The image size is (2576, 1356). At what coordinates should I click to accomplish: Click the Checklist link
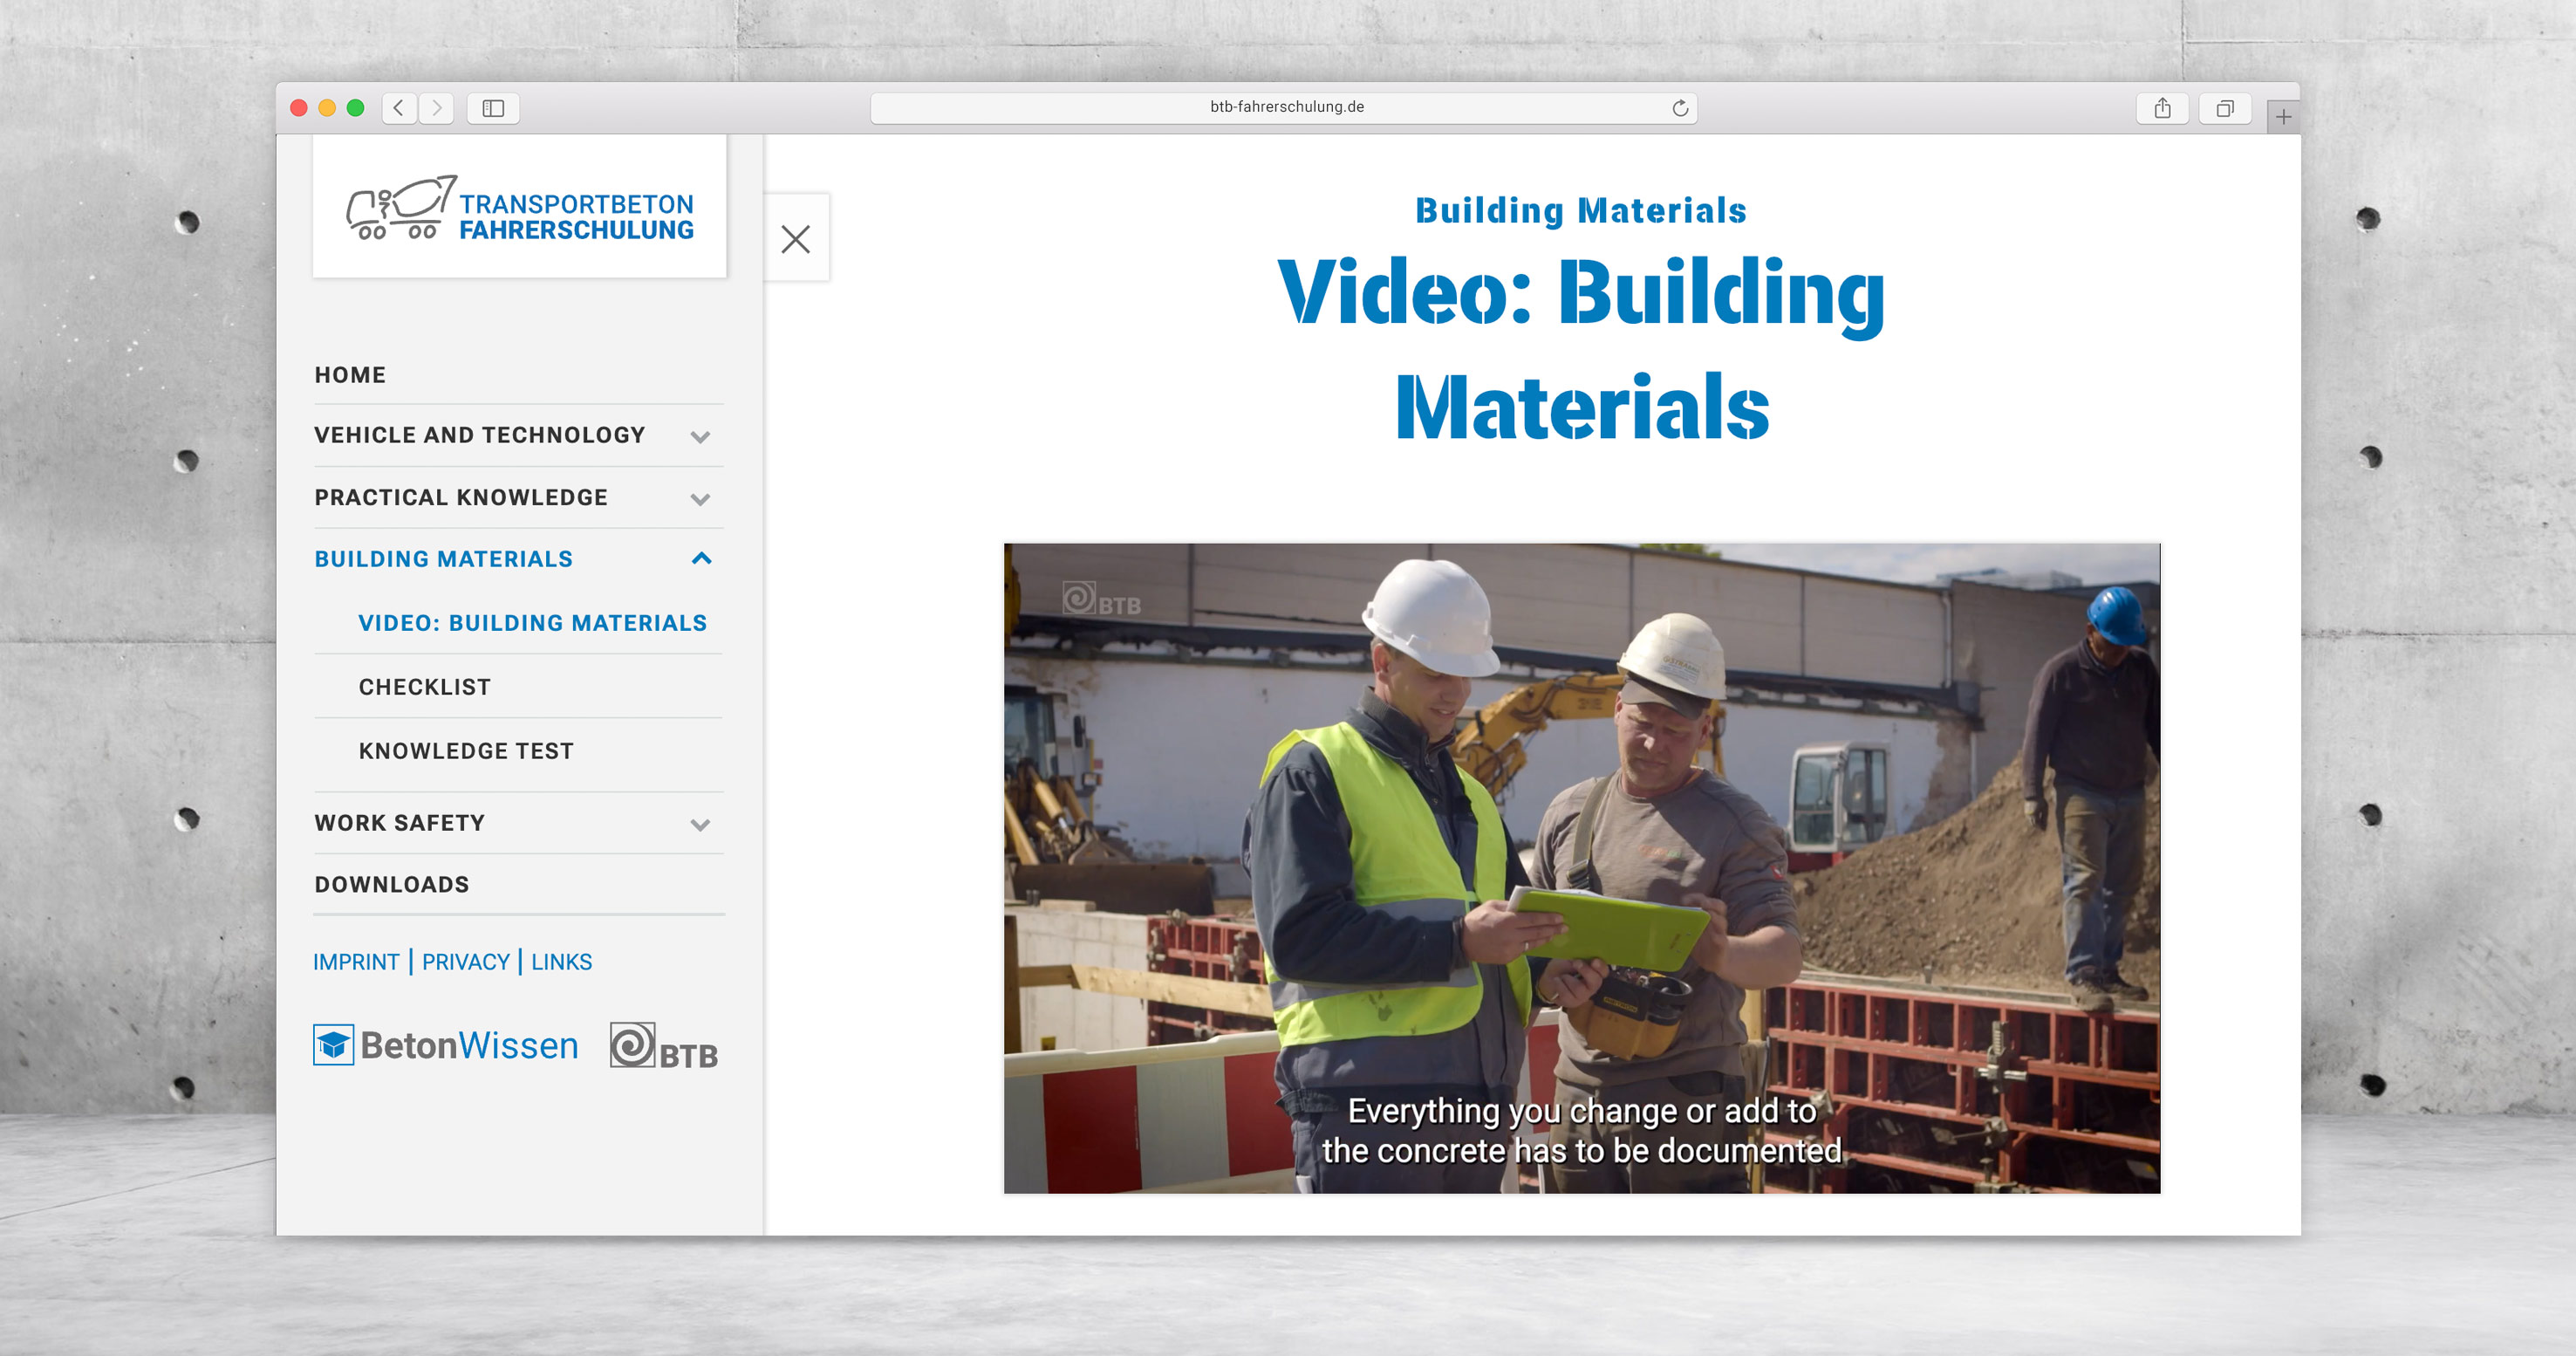point(426,687)
